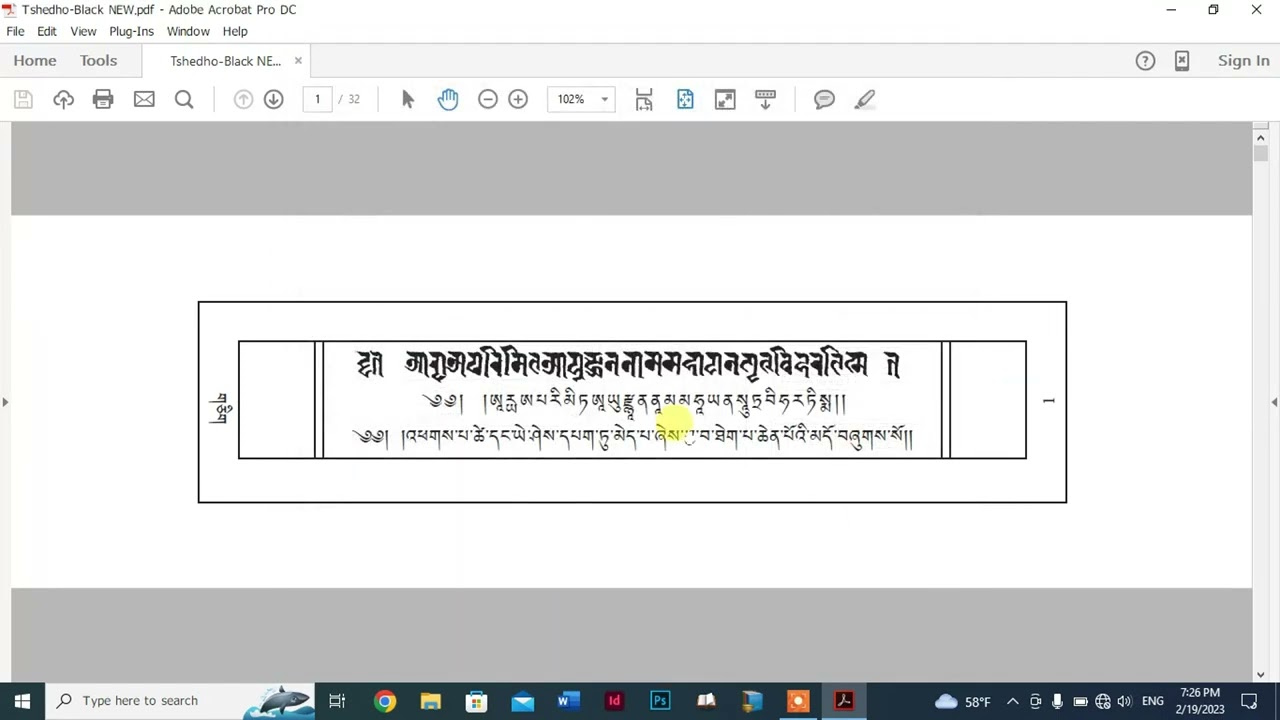Launch Google Chrome from taskbar

(385, 701)
